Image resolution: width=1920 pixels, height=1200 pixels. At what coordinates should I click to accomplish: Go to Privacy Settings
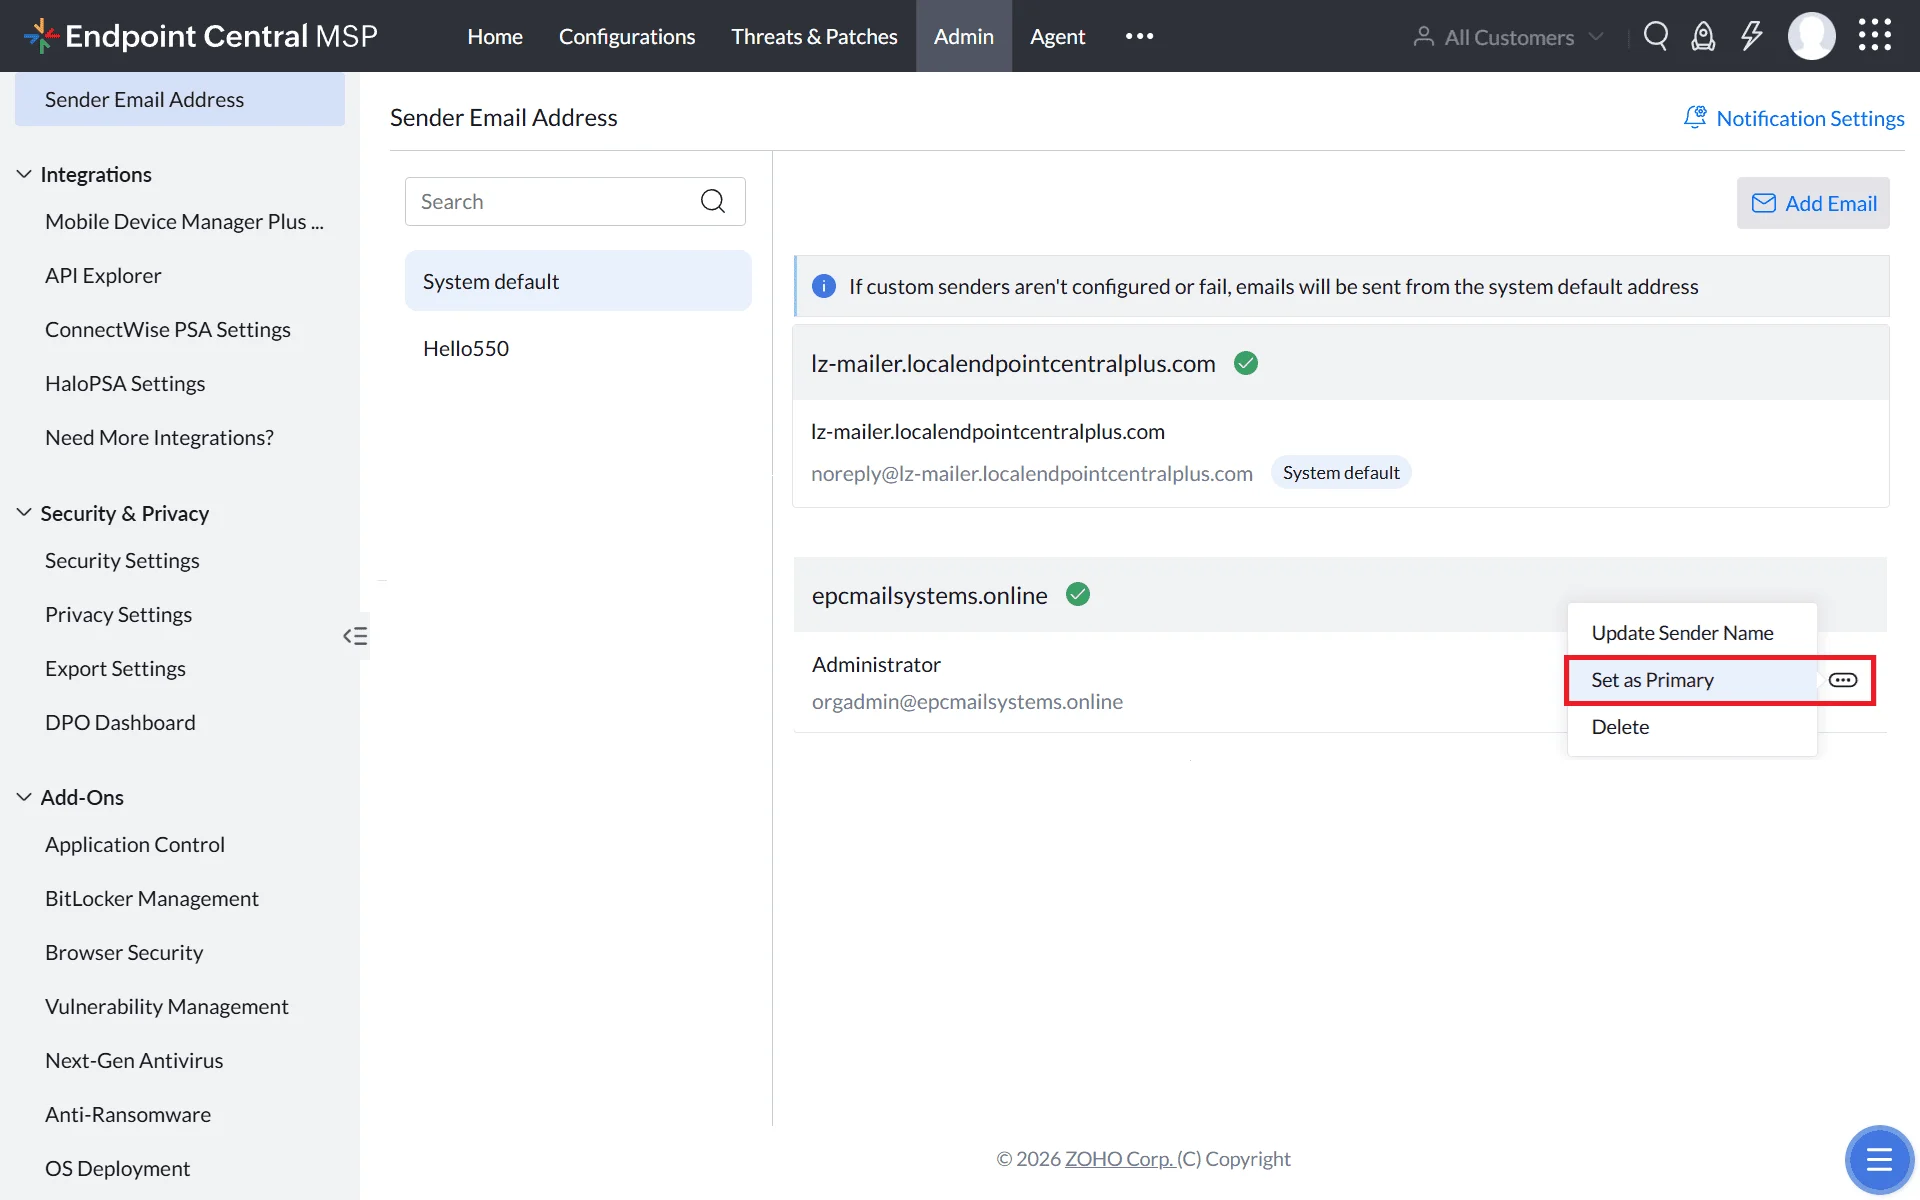click(x=118, y=614)
